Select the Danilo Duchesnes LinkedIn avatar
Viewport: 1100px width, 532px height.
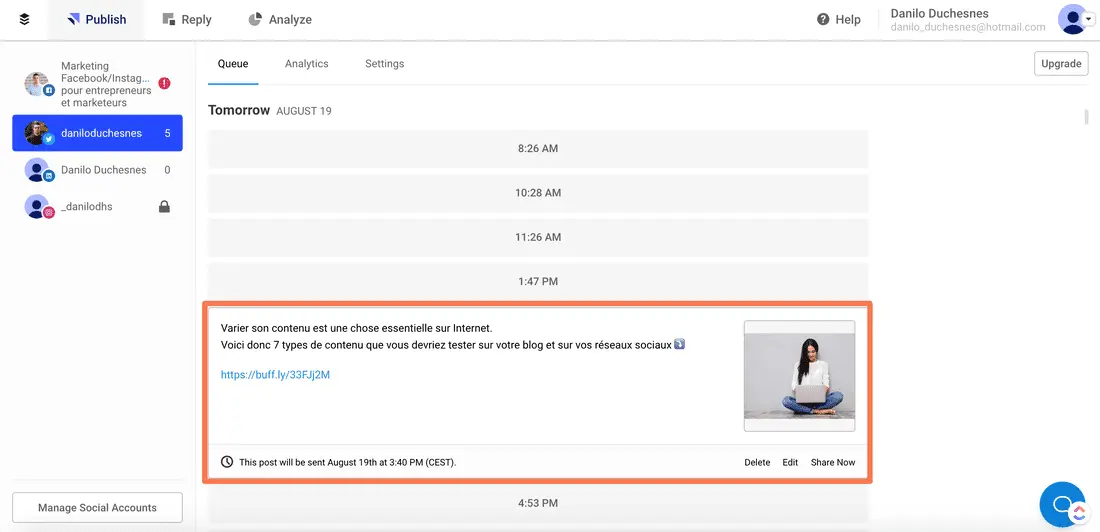coord(38,170)
